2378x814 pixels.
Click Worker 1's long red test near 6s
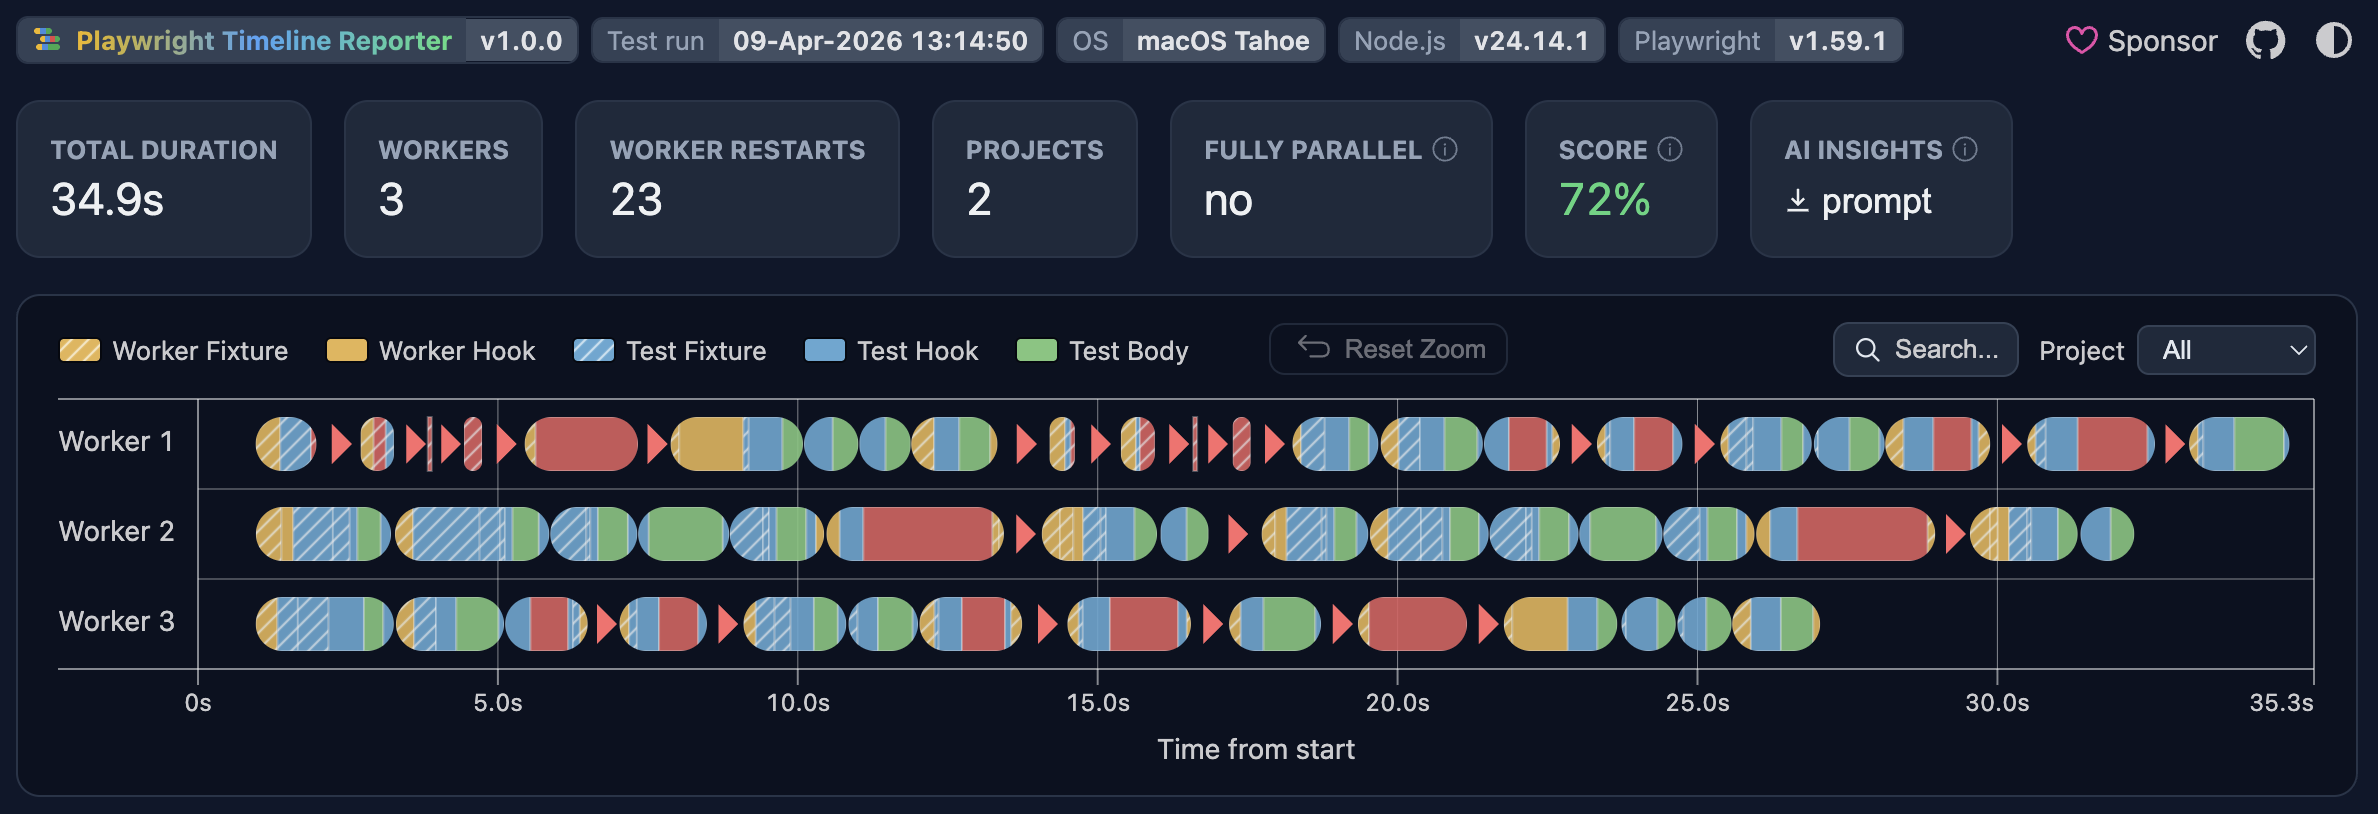coord(581,444)
